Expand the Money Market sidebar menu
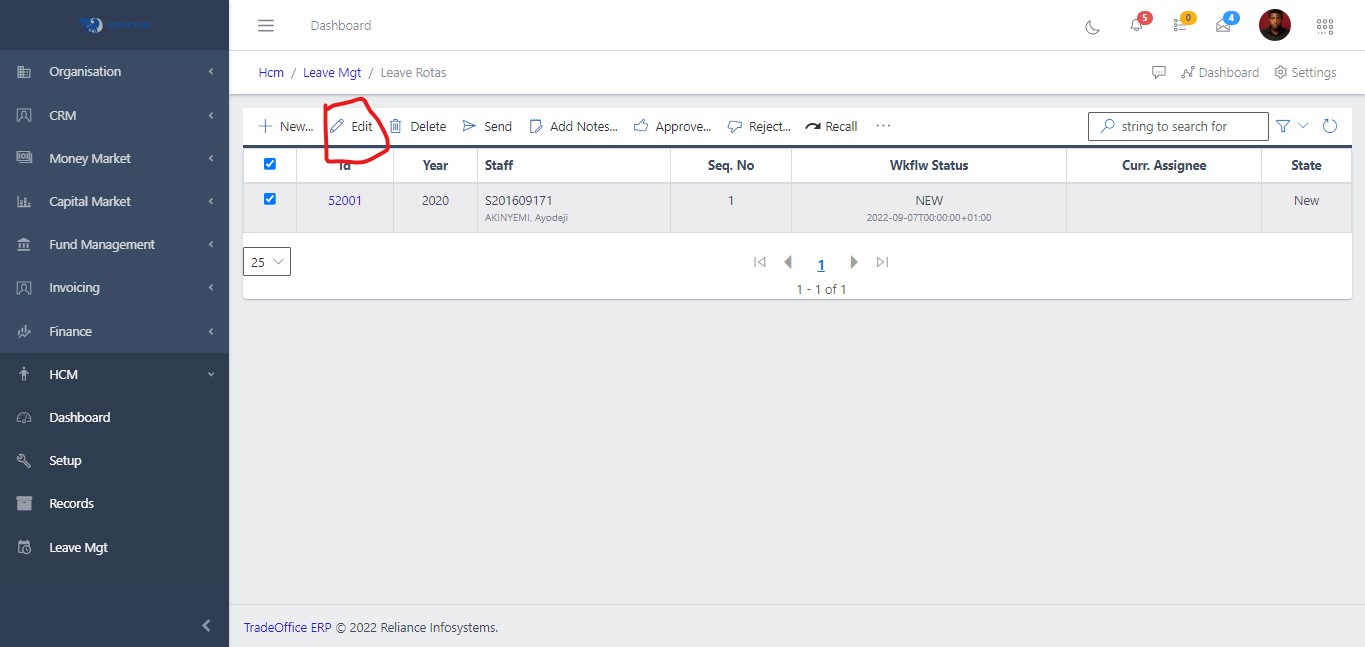Image resolution: width=1365 pixels, height=647 pixels. [x=114, y=158]
